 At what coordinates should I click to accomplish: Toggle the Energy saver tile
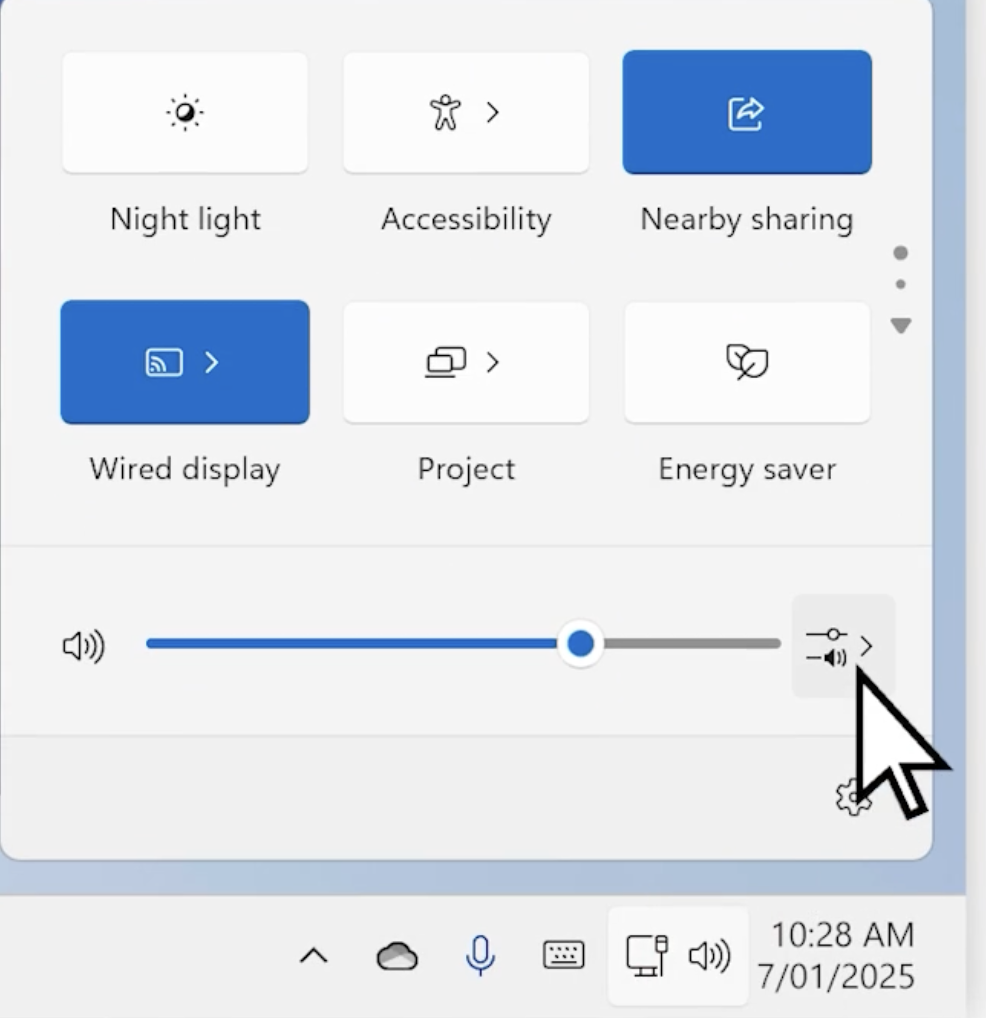(x=747, y=362)
